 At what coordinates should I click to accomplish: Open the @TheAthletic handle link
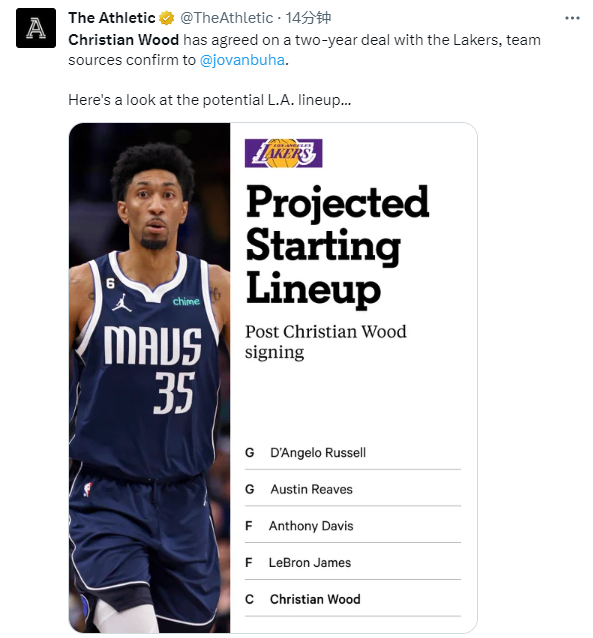pos(226,18)
